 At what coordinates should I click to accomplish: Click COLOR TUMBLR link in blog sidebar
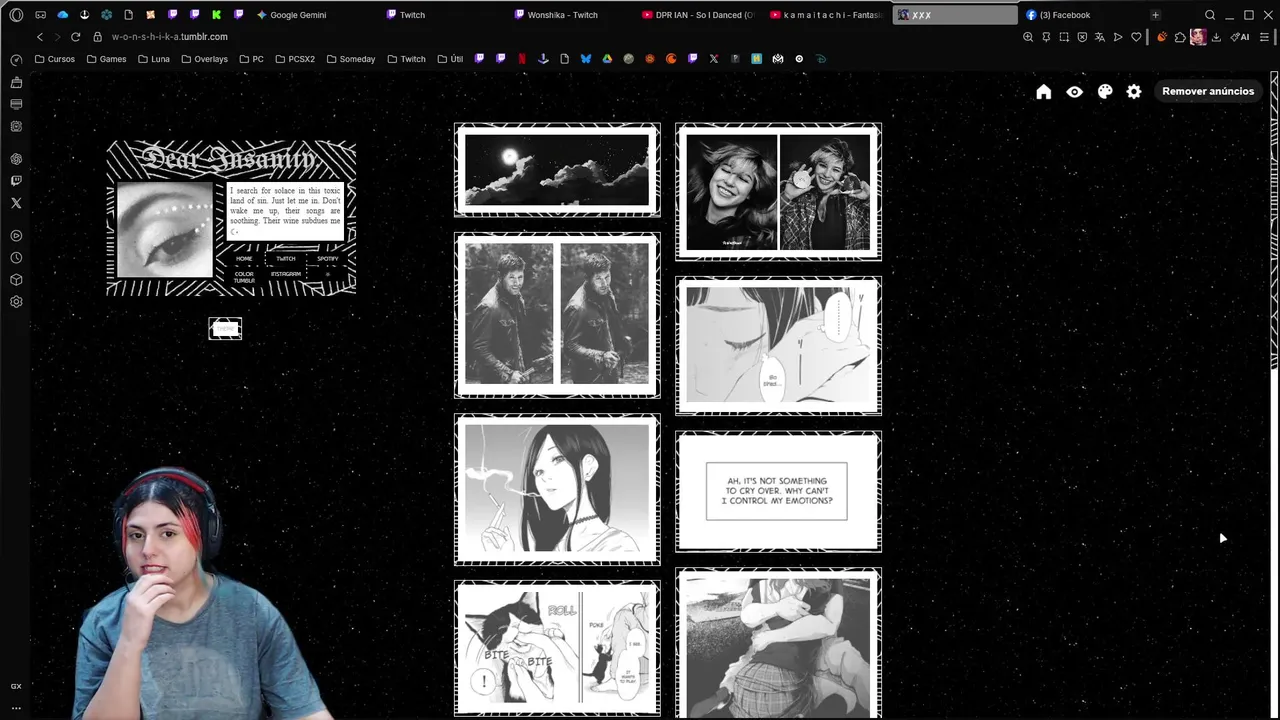point(244,277)
